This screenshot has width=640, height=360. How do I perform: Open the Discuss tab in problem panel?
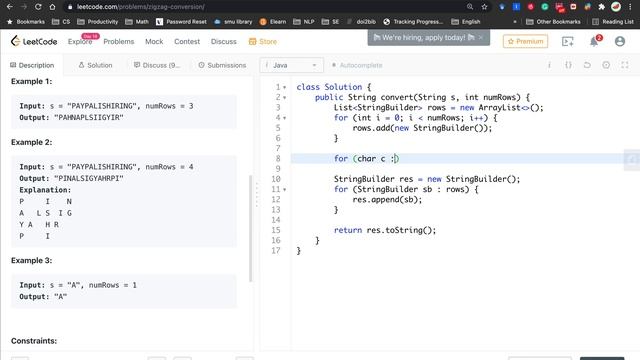pos(157,65)
